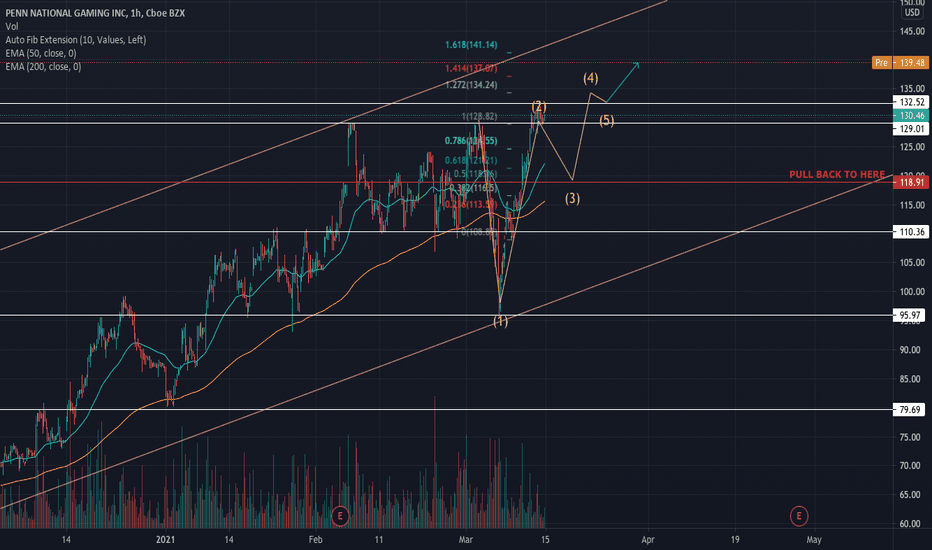Image resolution: width=932 pixels, height=550 pixels.
Task: Select the wave (5) projection label
Action: (x=606, y=121)
